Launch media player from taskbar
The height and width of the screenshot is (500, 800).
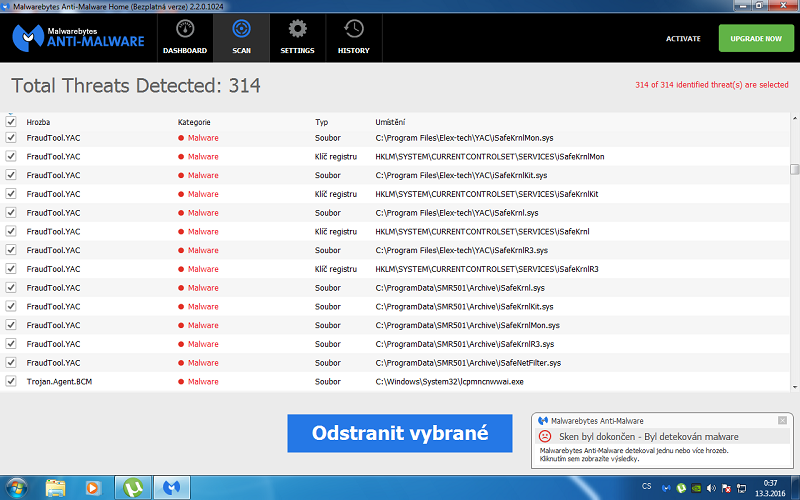(92, 488)
